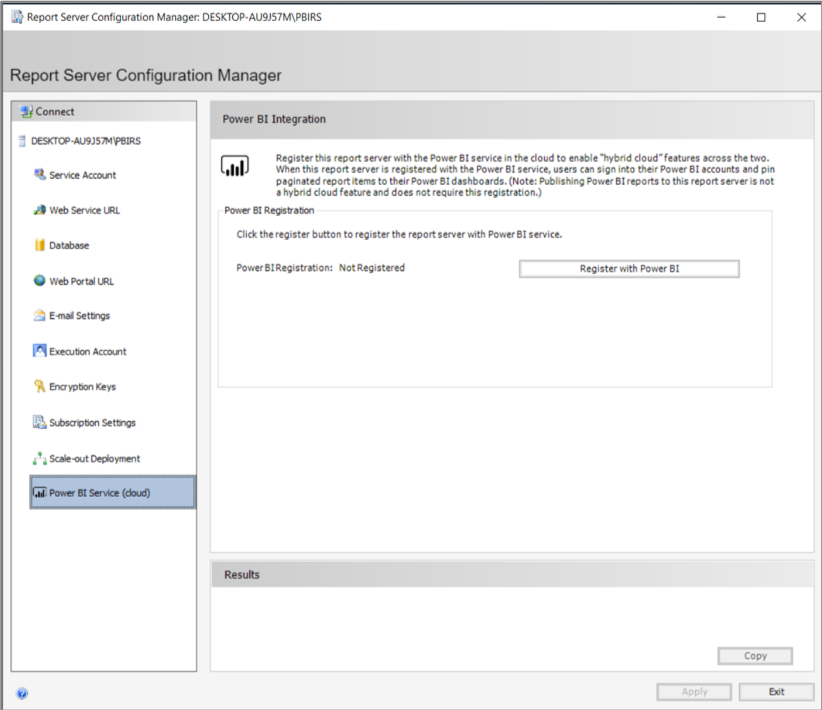Open help via blue question mark icon
822x710 pixels.
tap(22, 694)
